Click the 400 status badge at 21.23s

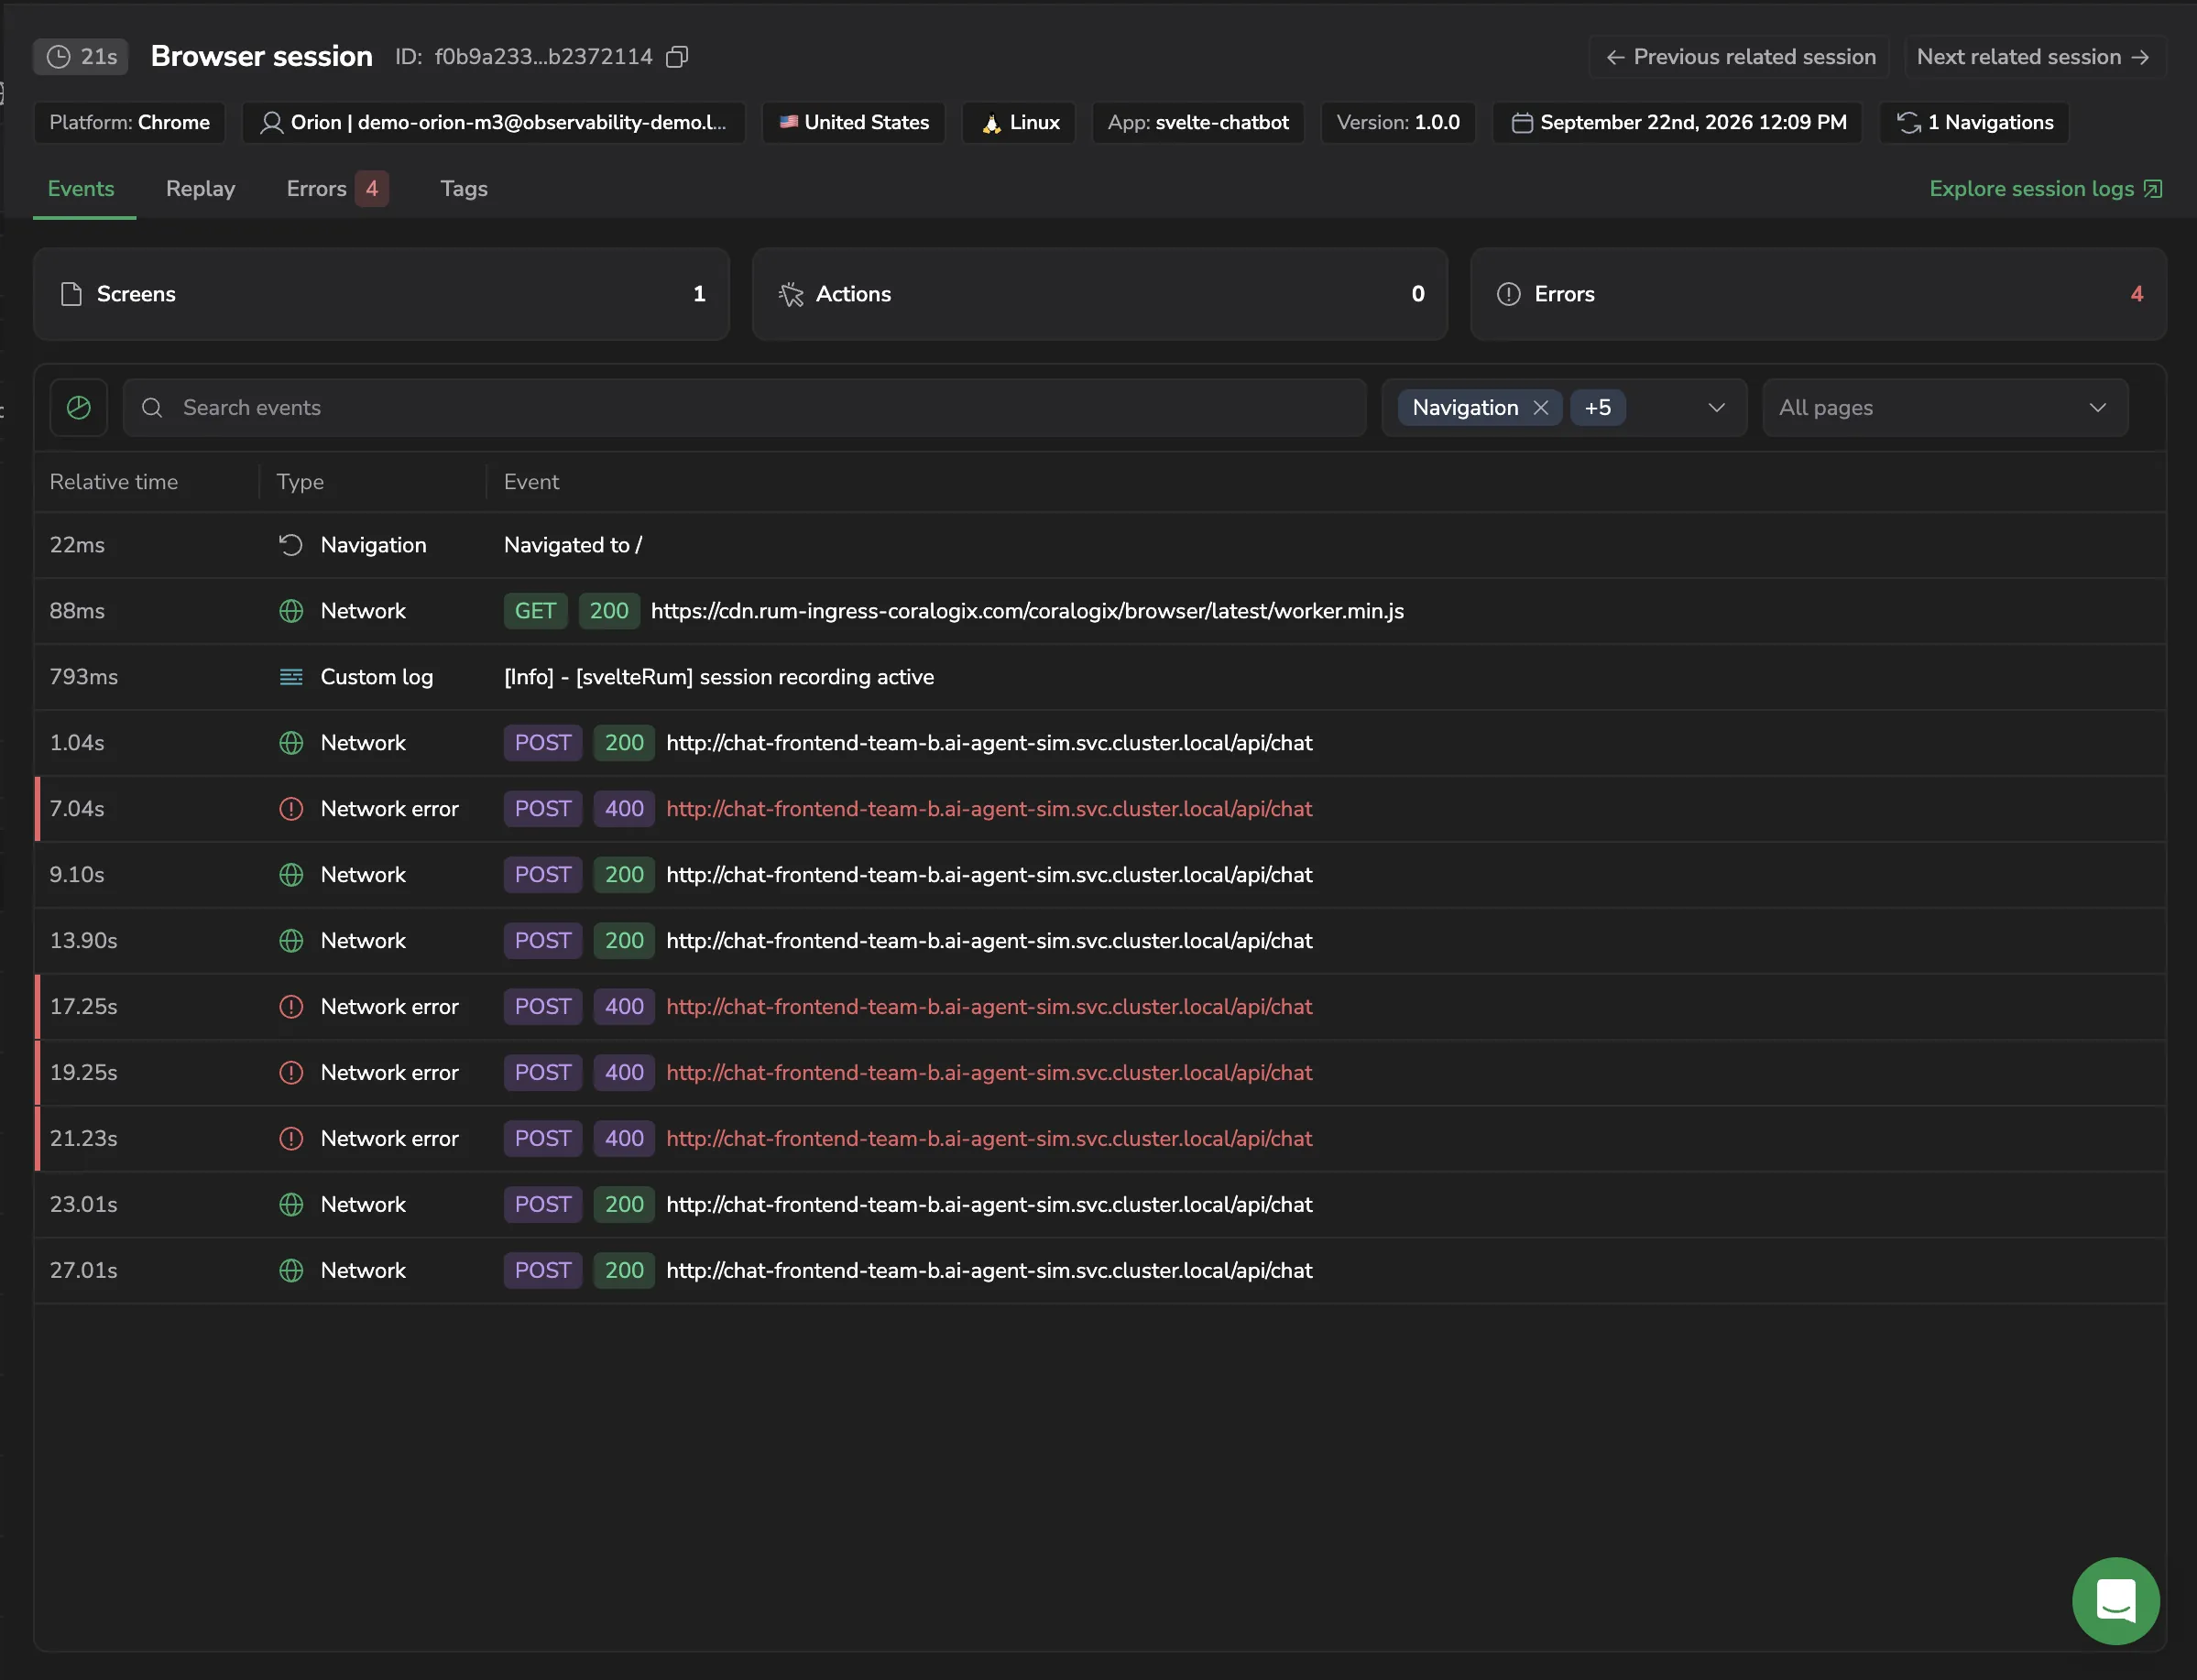pos(624,1139)
